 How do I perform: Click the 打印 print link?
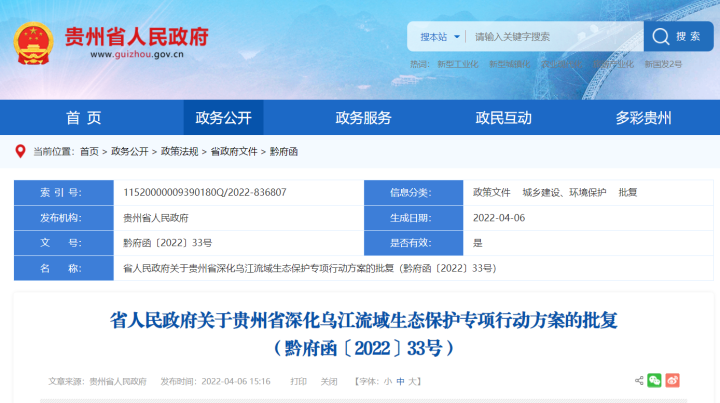click(x=298, y=381)
